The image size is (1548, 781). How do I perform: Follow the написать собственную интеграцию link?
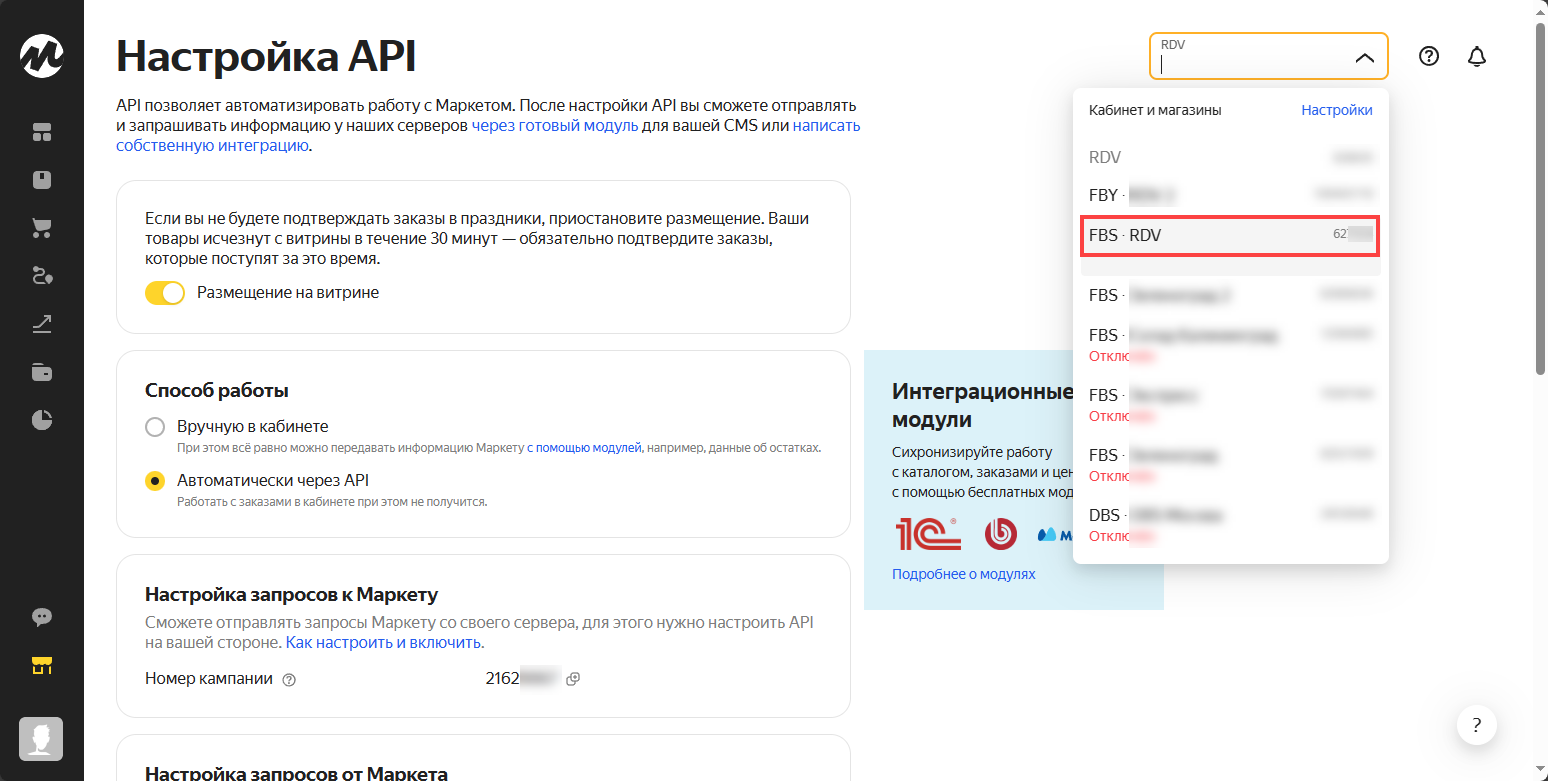click(488, 136)
